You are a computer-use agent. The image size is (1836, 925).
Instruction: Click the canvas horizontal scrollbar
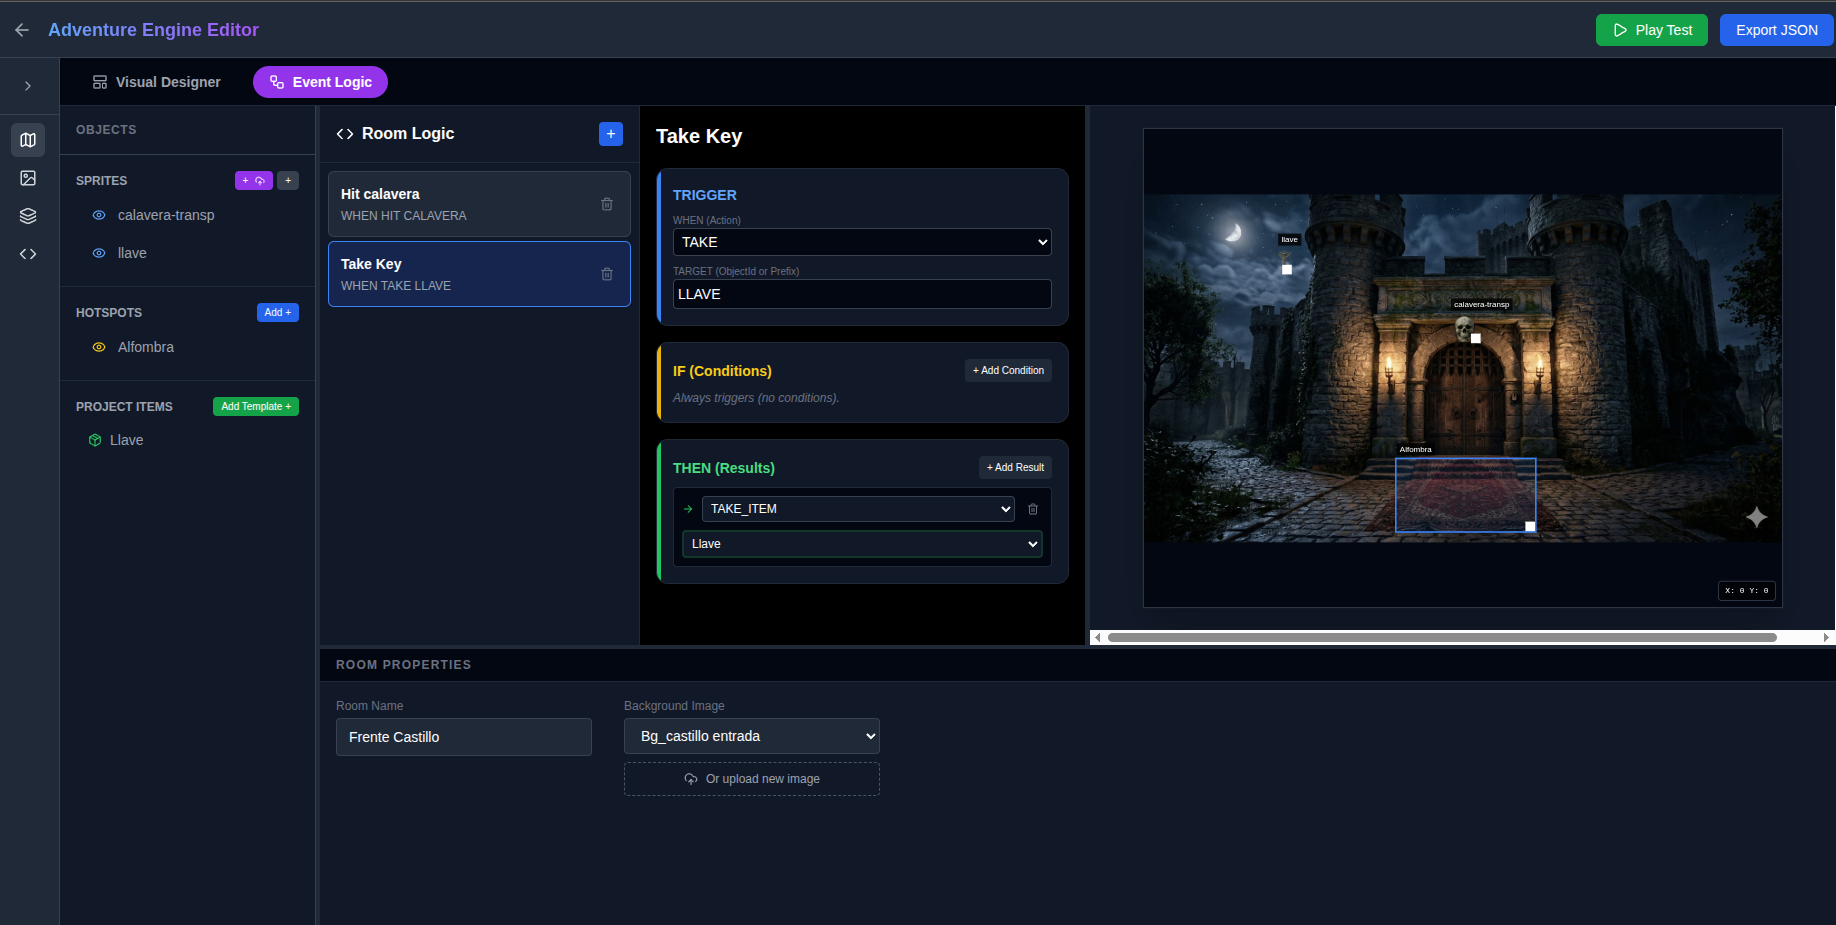click(1441, 637)
